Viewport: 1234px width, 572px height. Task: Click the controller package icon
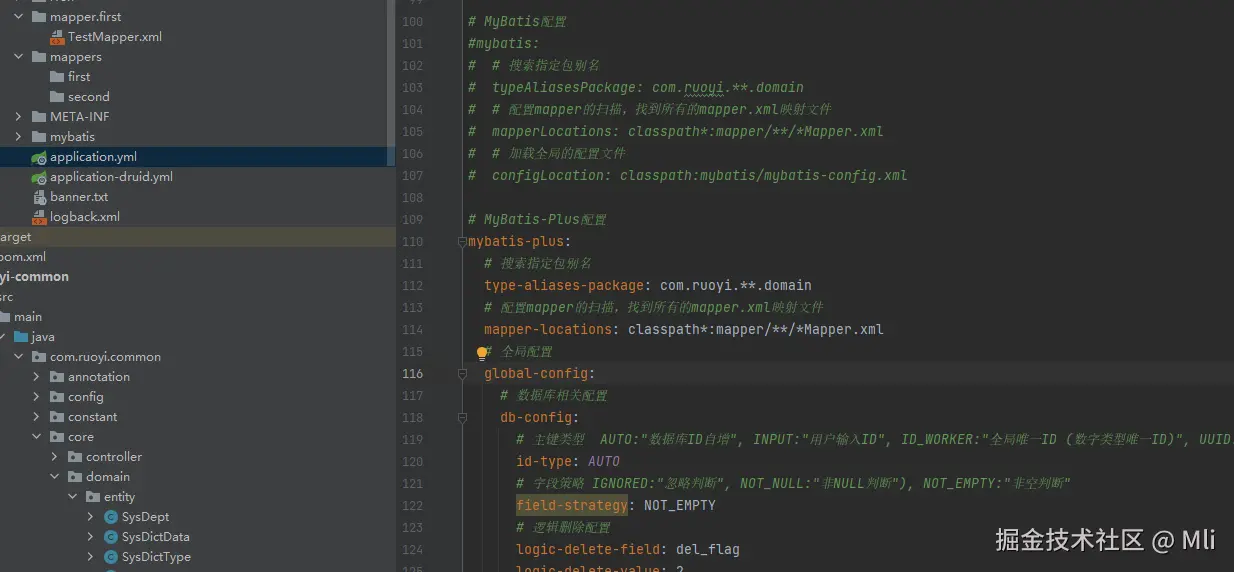tap(75, 457)
